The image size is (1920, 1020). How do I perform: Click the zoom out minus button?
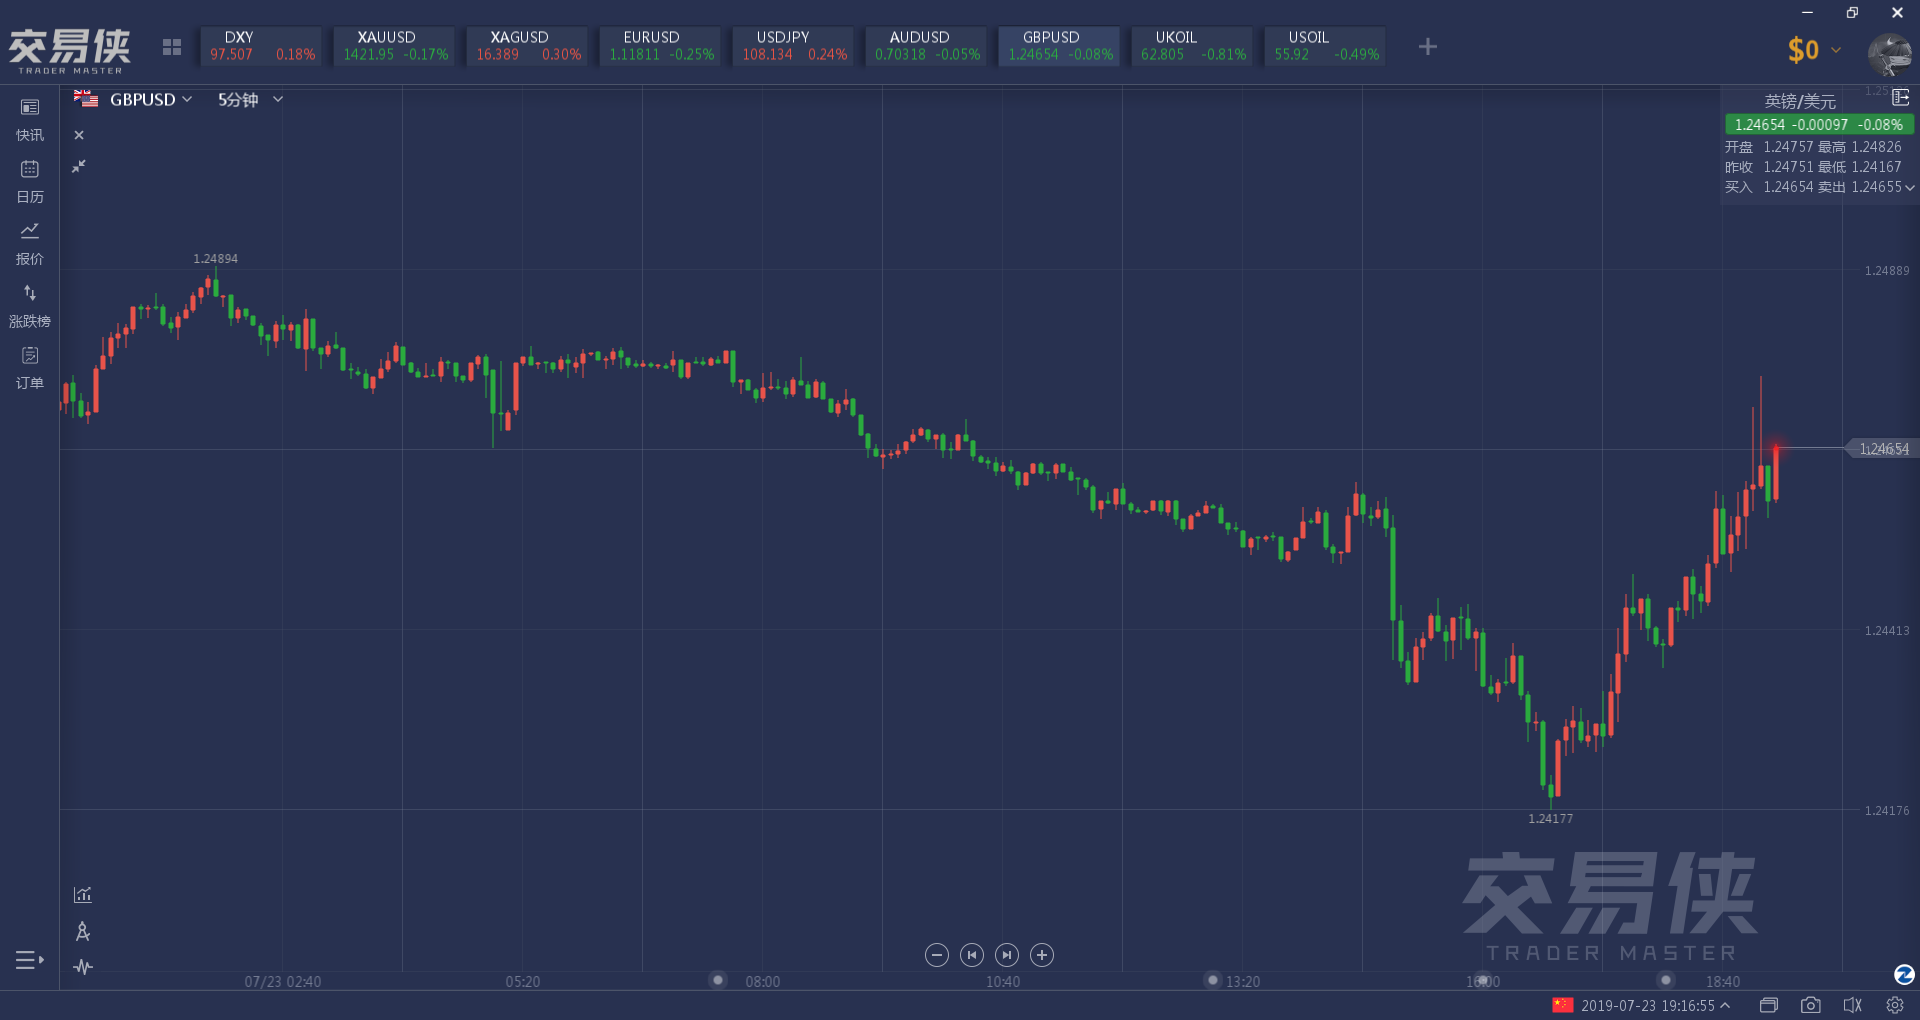(x=936, y=955)
